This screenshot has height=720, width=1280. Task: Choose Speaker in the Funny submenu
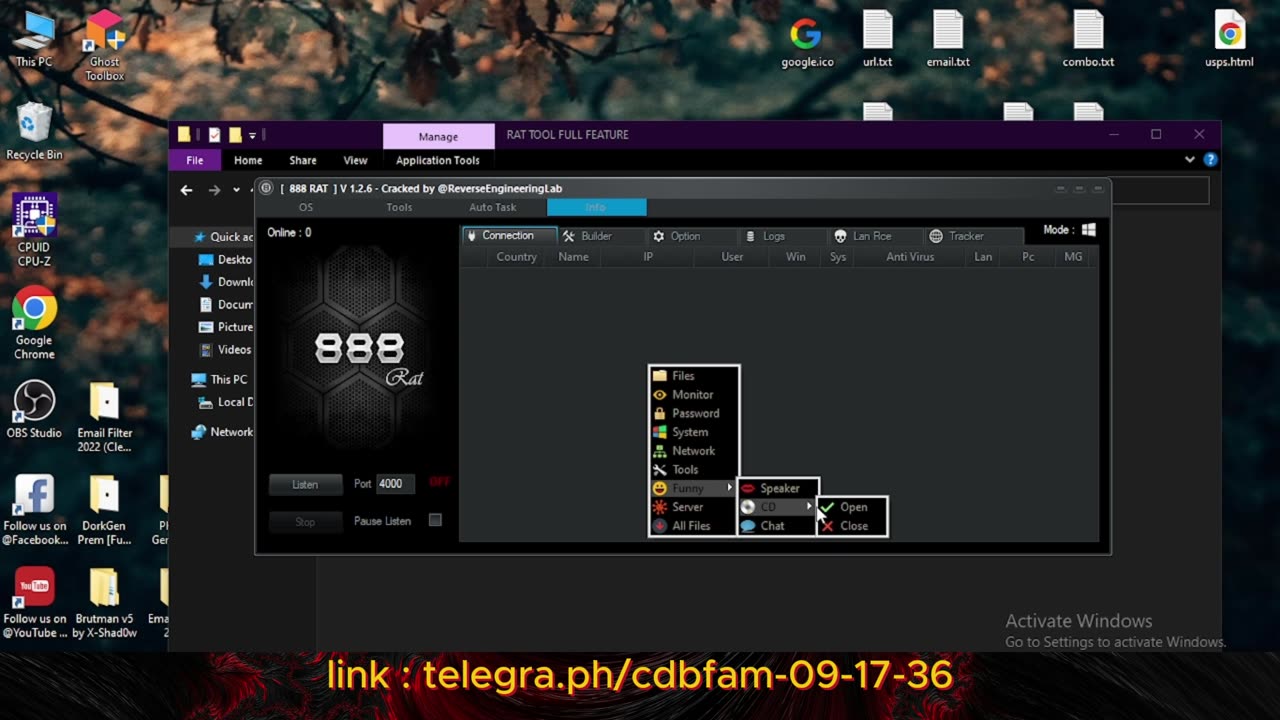tap(778, 489)
